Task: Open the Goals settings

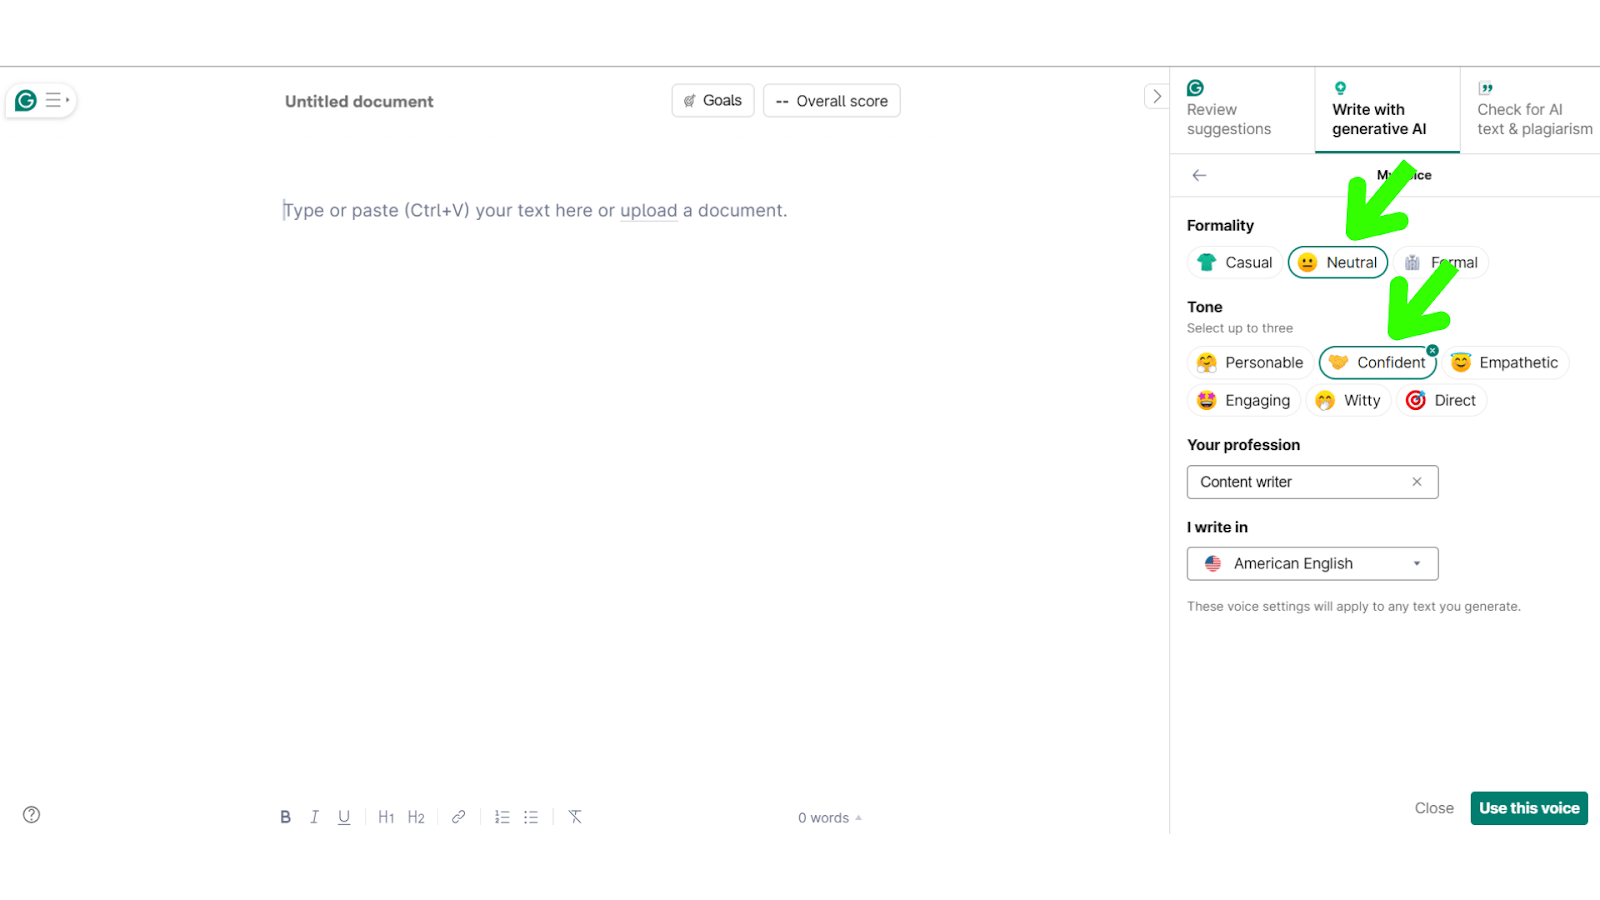Action: click(x=713, y=101)
